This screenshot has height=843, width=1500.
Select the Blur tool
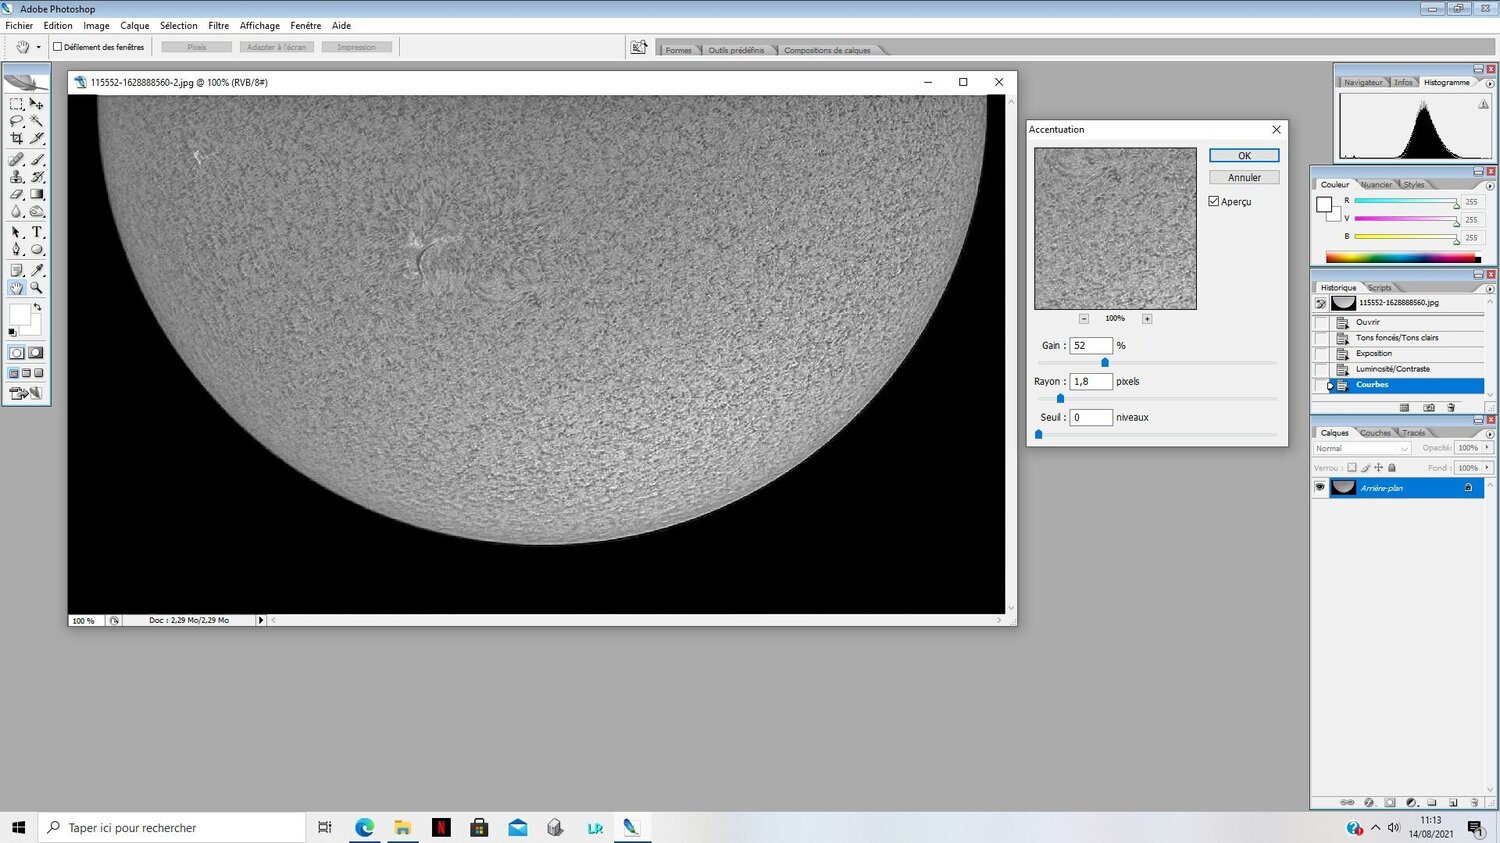[x=16, y=211]
